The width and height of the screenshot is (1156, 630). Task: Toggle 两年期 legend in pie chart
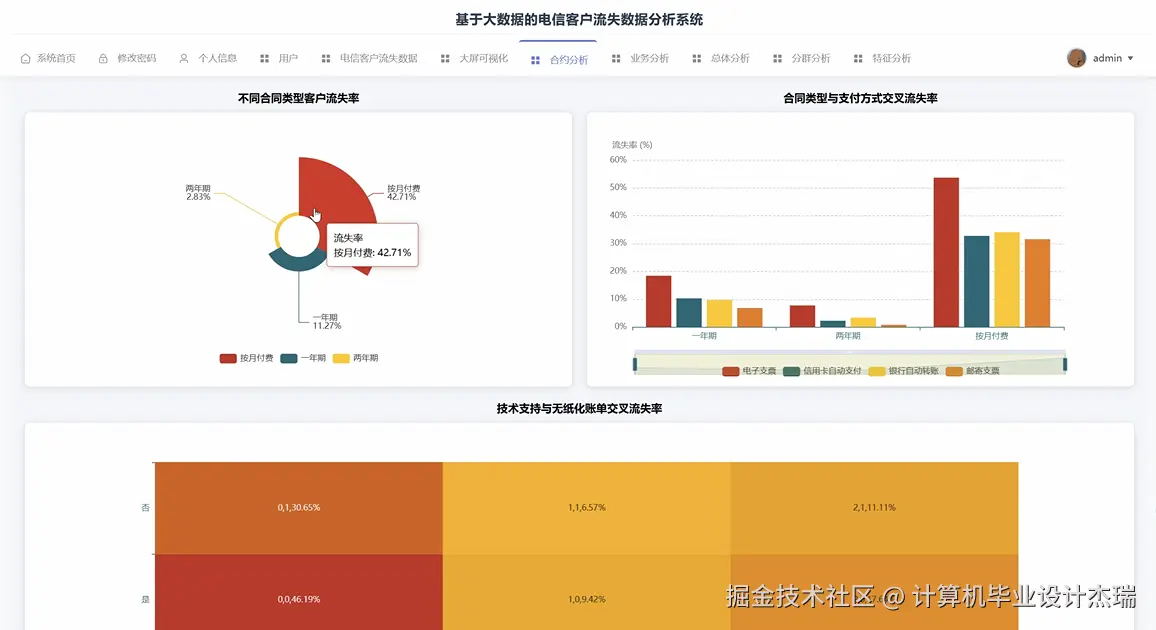point(355,358)
